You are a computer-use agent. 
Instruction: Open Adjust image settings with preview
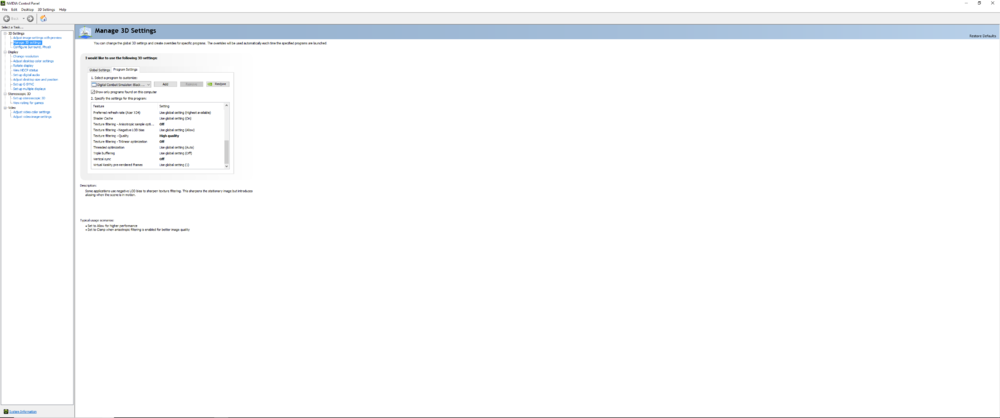click(37, 38)
